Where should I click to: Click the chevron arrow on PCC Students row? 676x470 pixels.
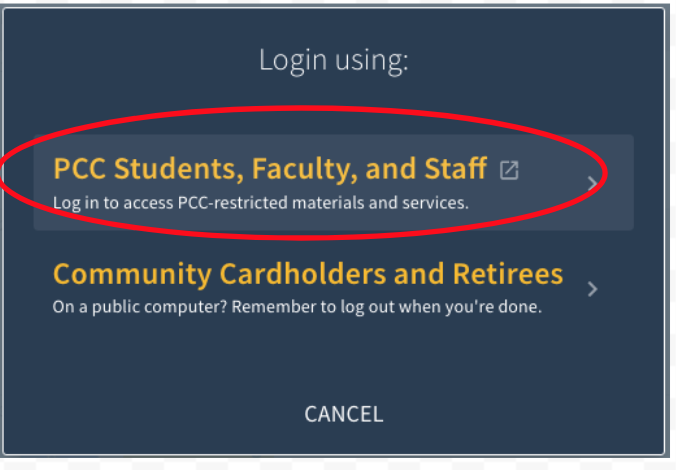pos(592,183)
